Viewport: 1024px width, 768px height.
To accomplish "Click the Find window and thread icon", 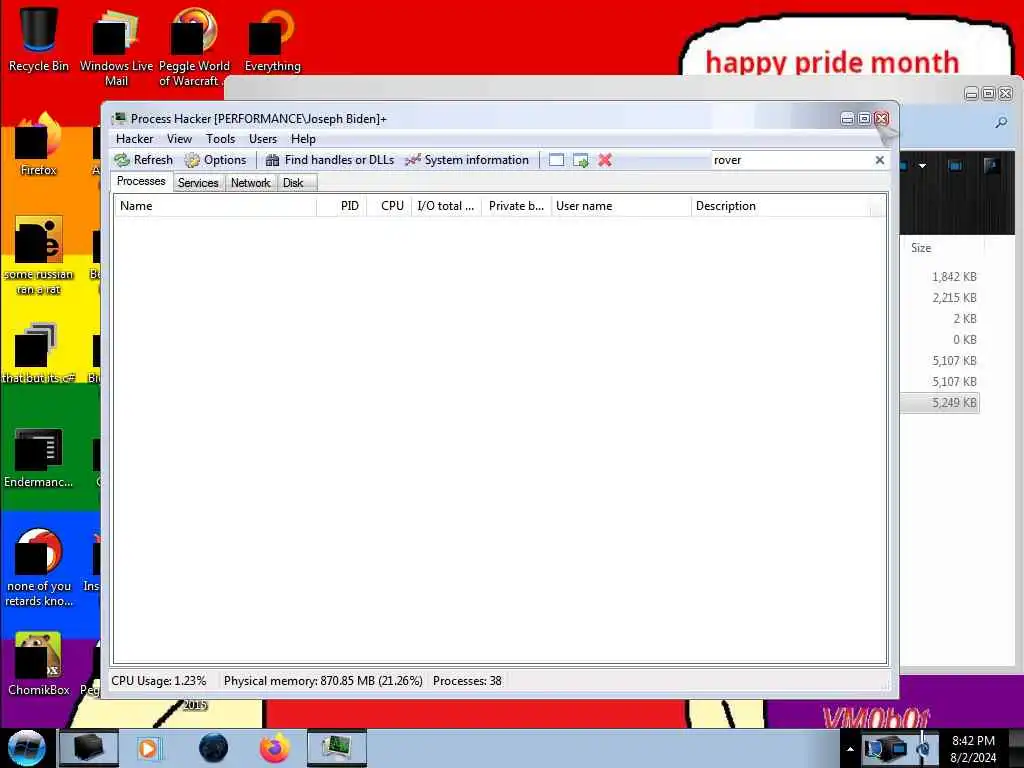I will point(581,160).
